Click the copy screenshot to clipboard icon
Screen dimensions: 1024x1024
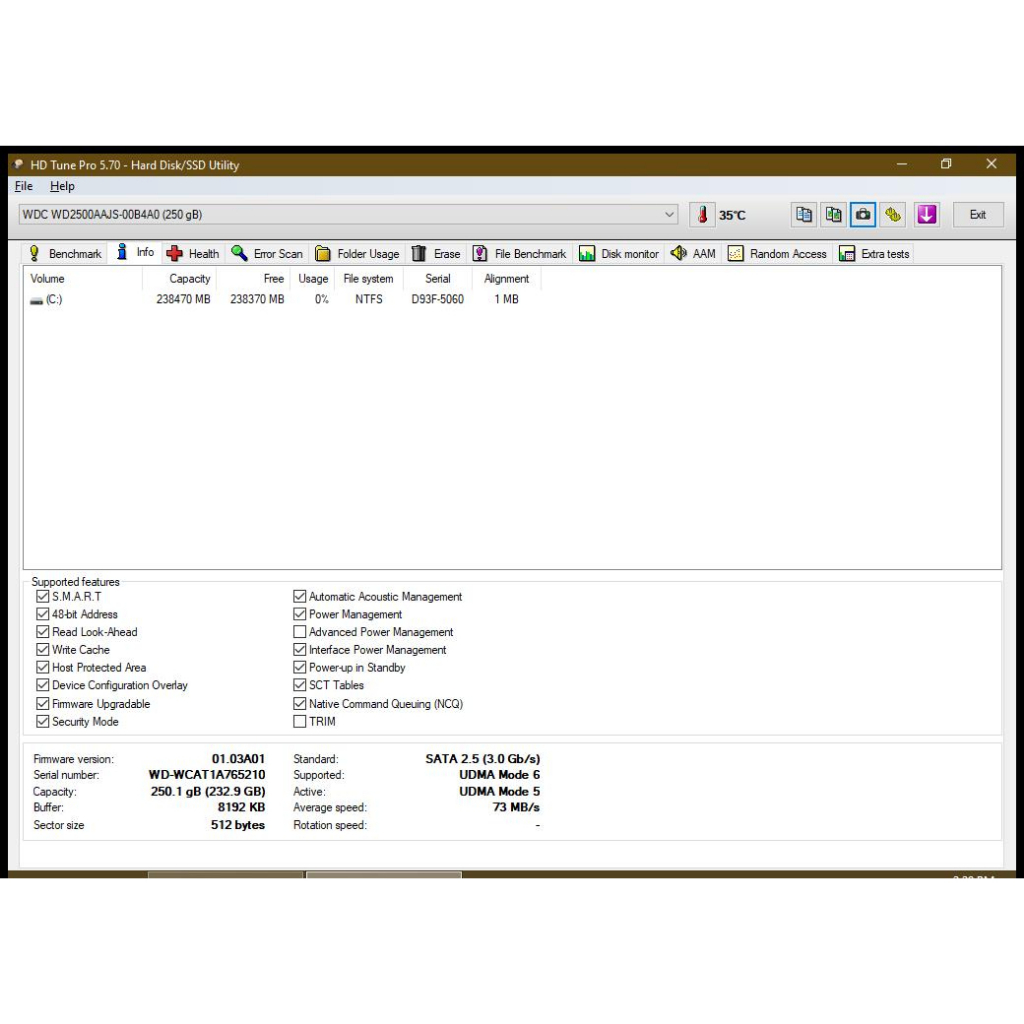tap(834, 214)
